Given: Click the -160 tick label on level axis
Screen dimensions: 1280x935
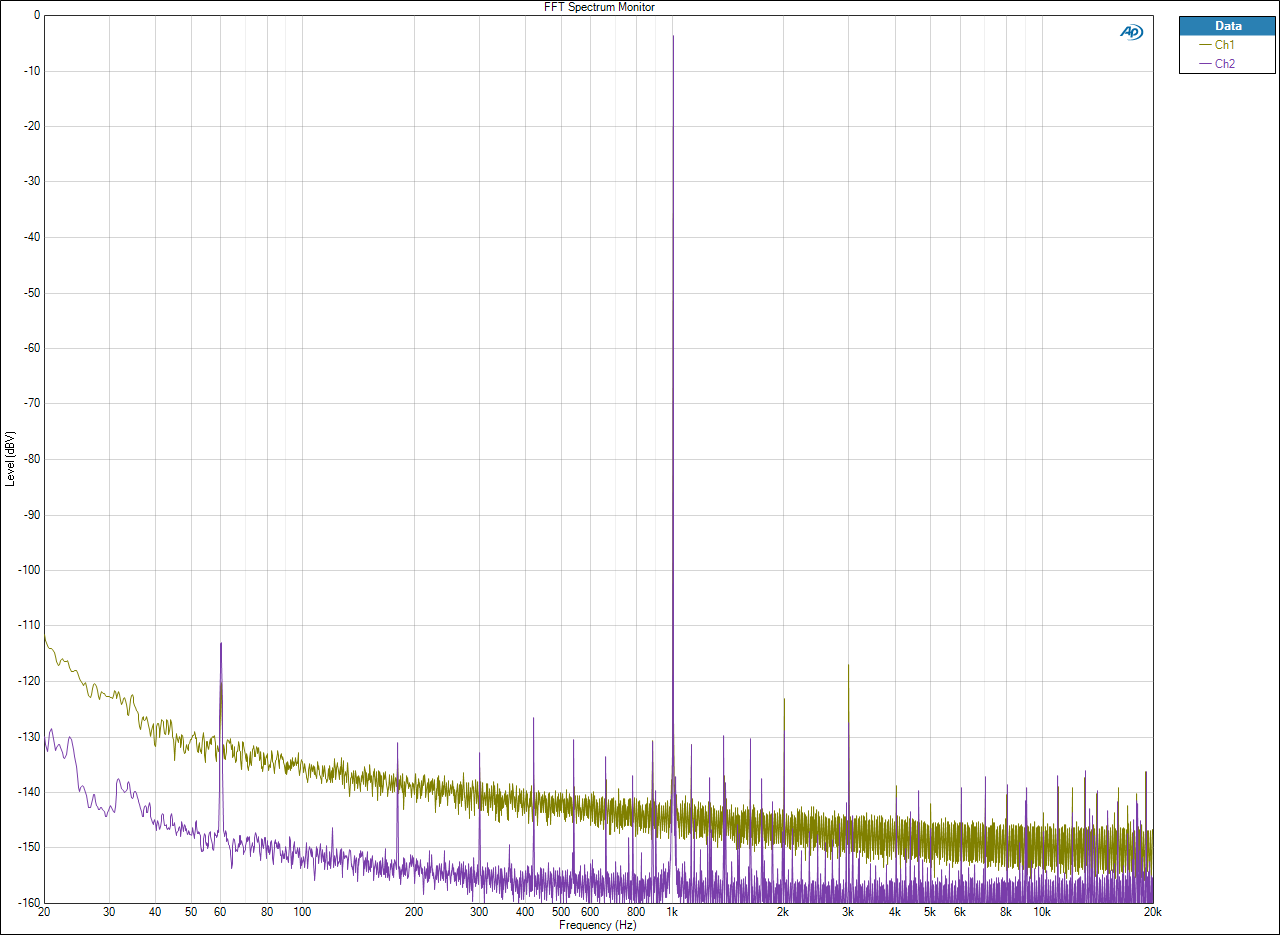Looking at the screenshot, I should 29,902.
